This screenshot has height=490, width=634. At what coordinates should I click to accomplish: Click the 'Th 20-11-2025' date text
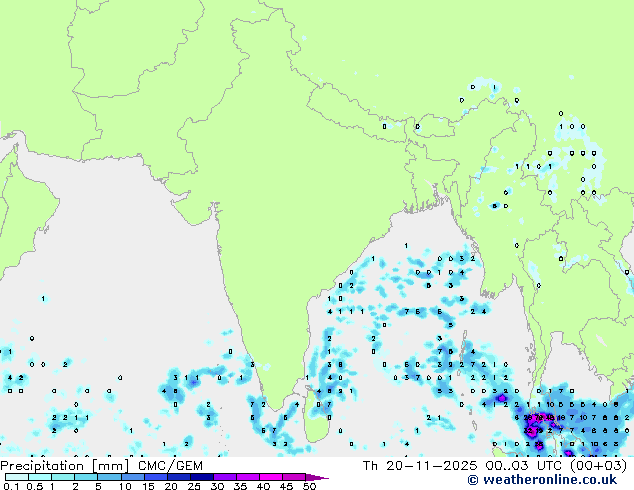[x=420, y=466]
